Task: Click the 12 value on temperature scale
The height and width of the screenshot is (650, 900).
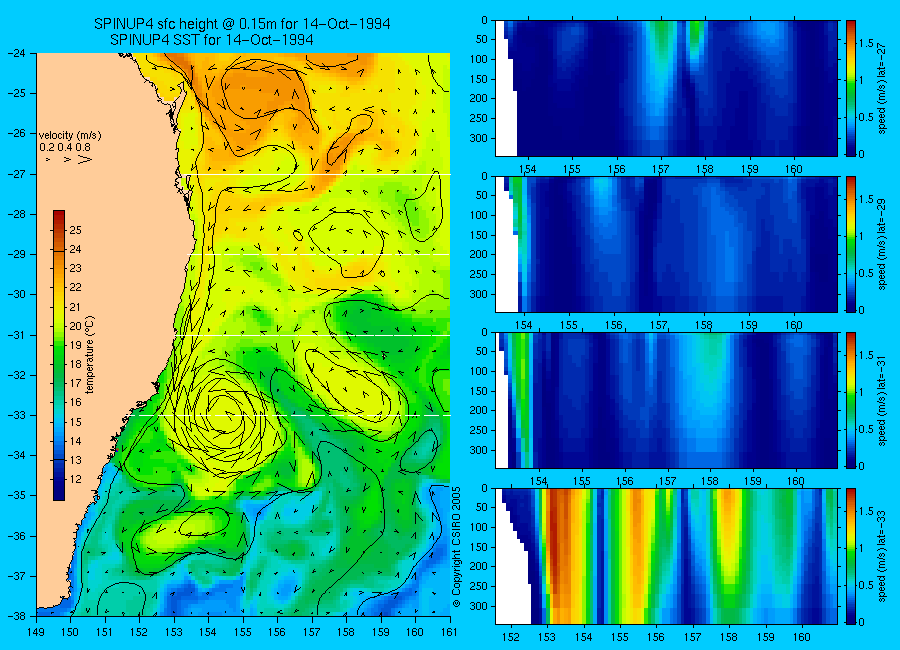Action: point(75,479)
